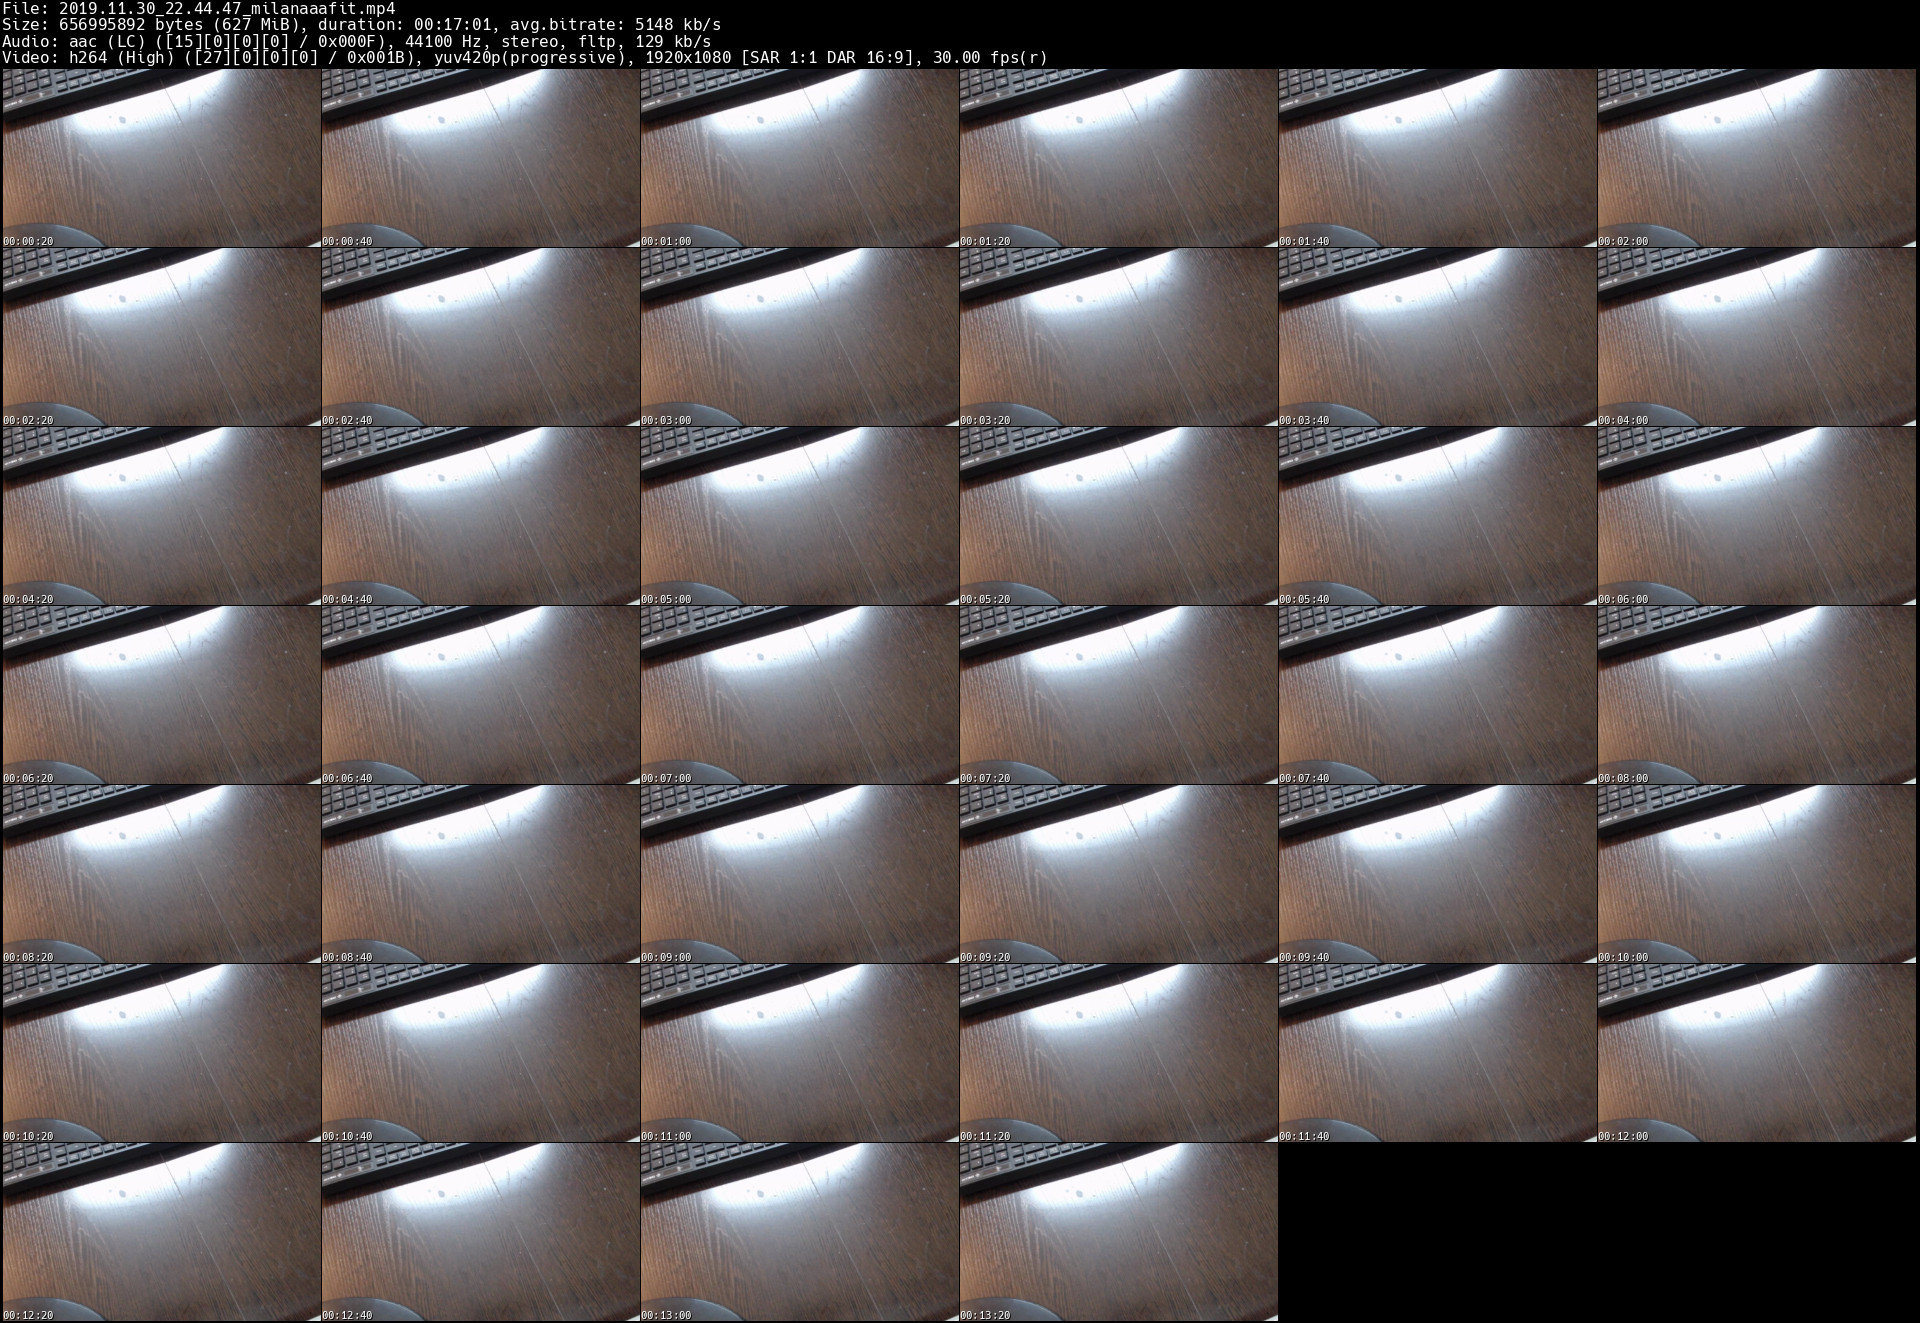View the 00:09:40 thumbnail
The image size is (1920, 1323).
point(1437,874)
